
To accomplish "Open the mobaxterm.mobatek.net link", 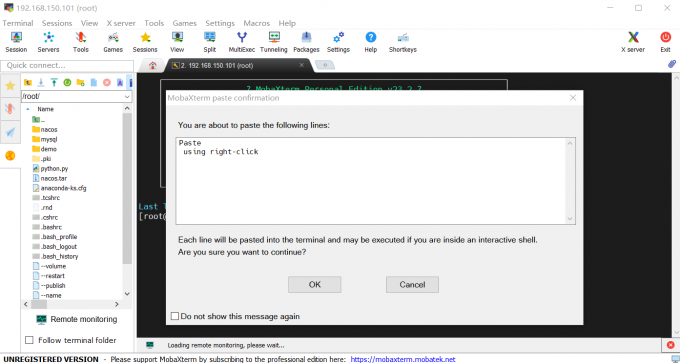I will pos(403,359).
